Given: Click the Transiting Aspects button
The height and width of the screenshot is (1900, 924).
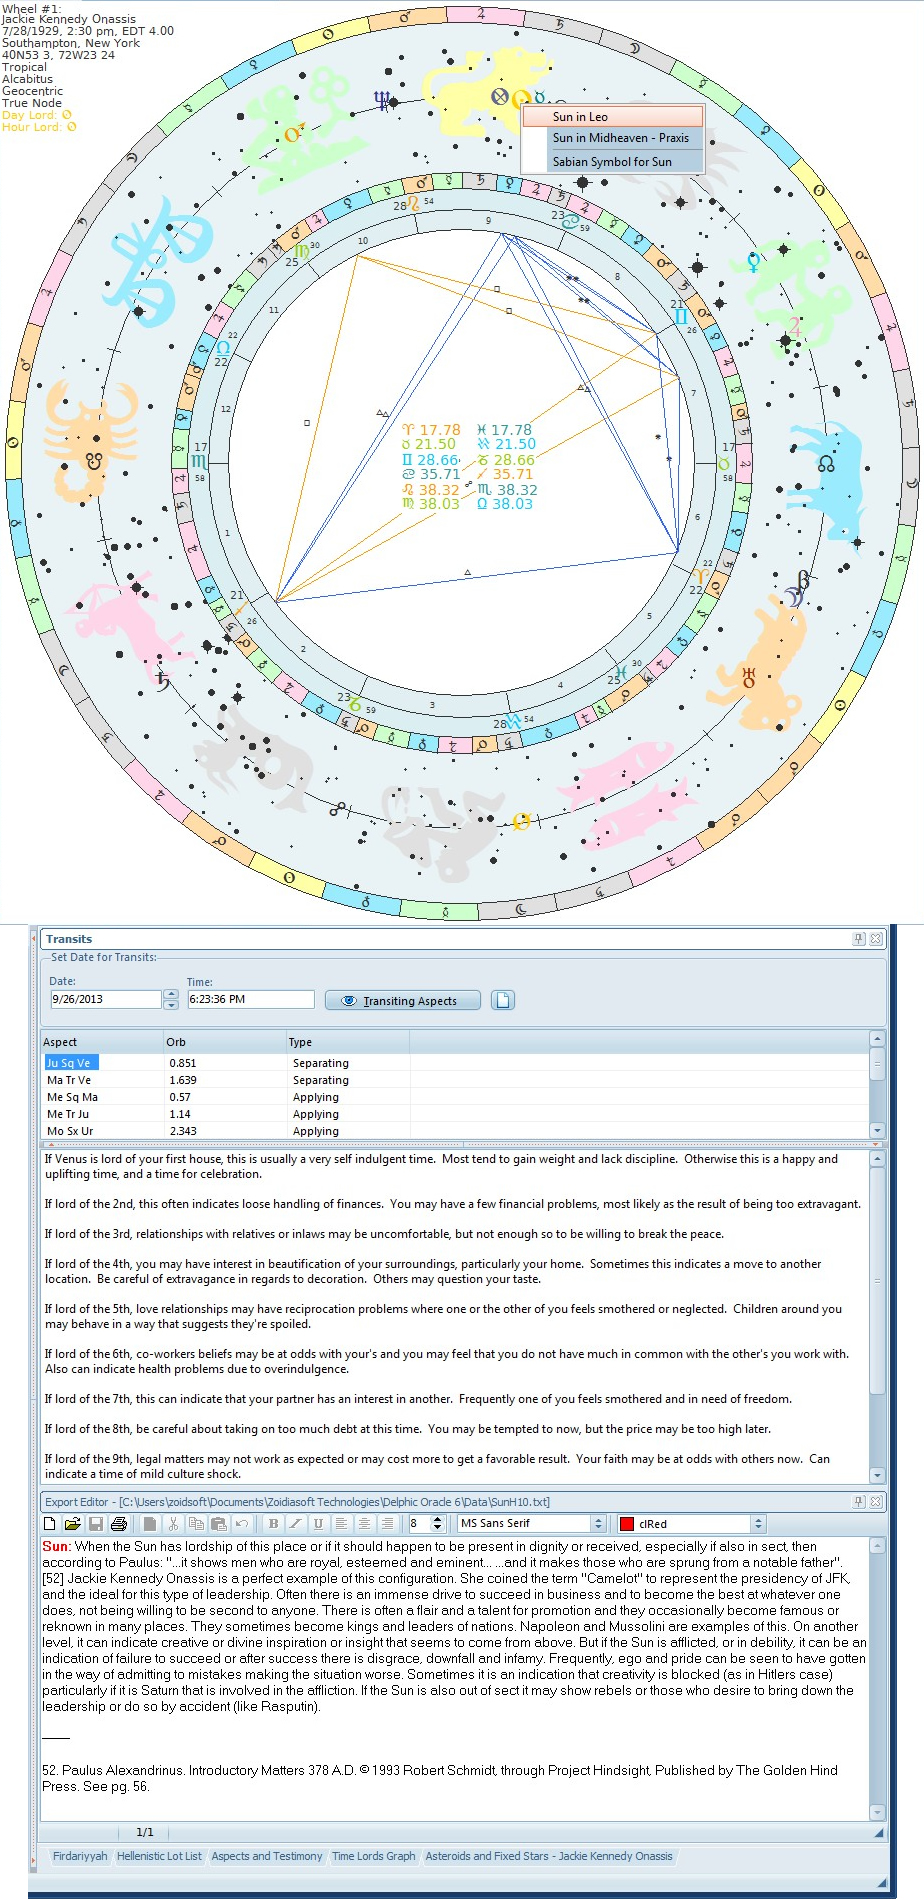Looking at the screenshot, I should point(402,1000).
